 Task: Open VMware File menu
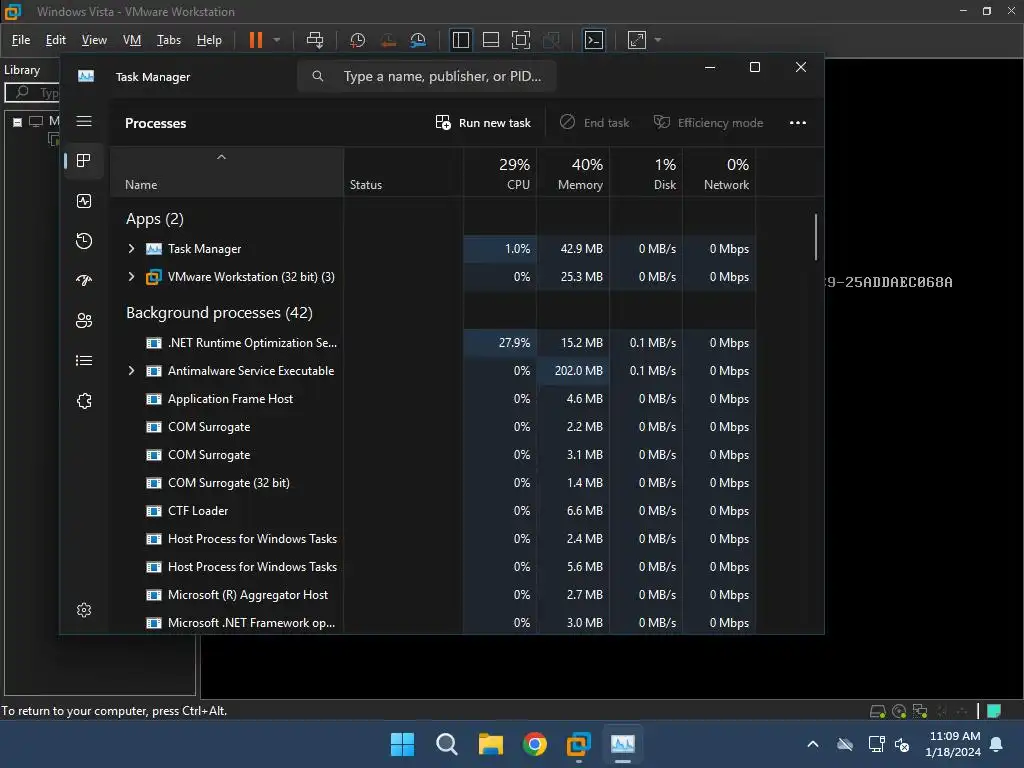(x=21, y=40)
